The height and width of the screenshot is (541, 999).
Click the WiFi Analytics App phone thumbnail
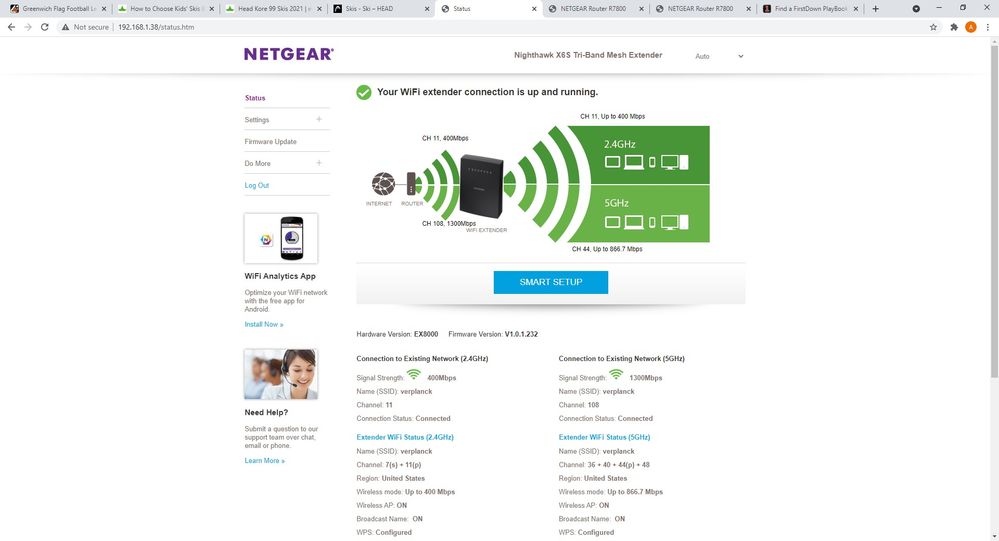281,238
